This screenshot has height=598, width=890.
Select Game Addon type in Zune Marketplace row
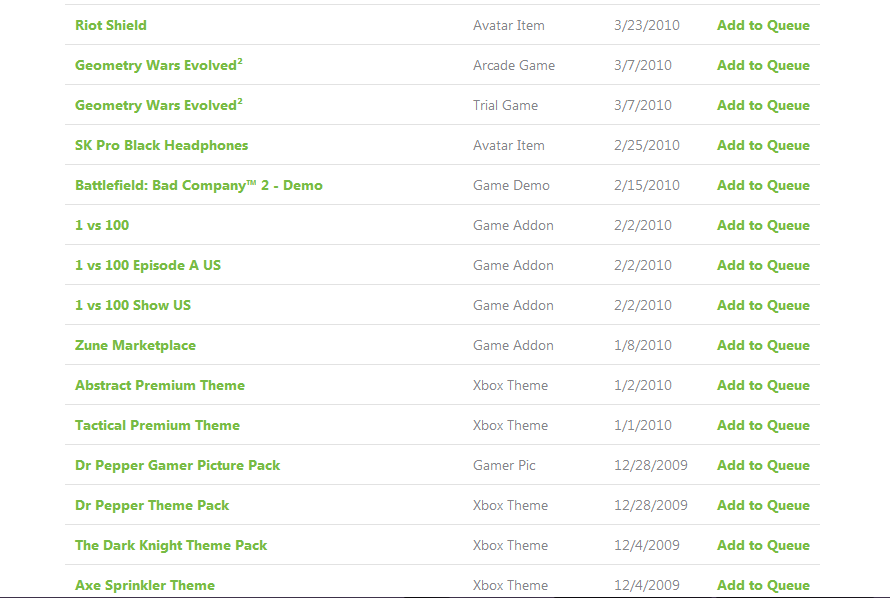pyautogui.click(x=513, y=346)
